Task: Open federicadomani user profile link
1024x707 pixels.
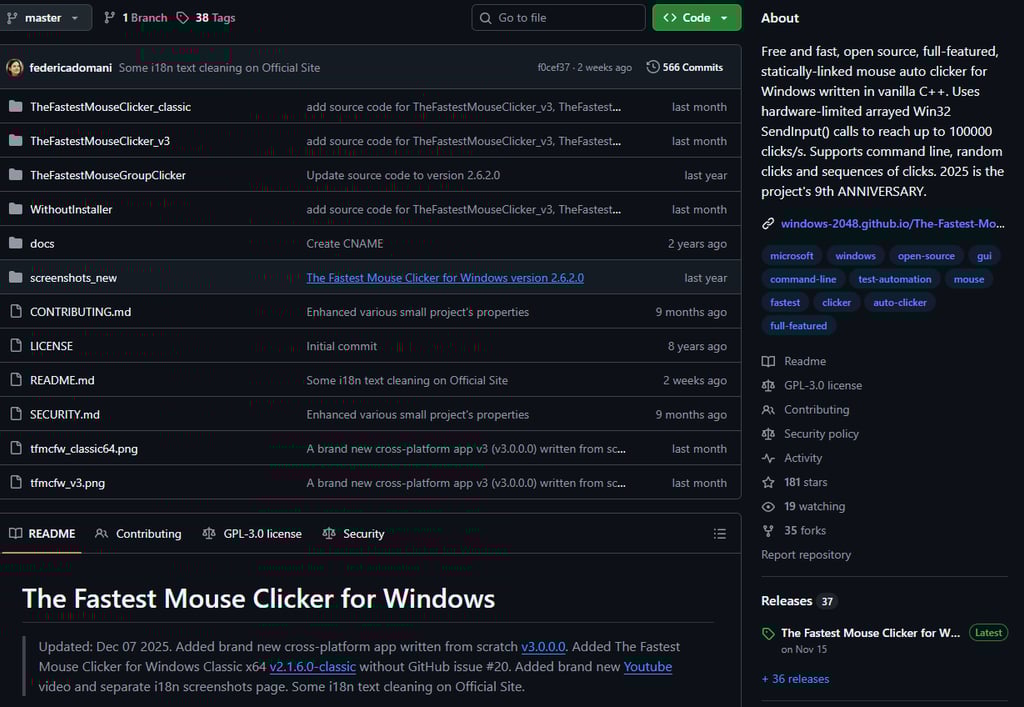Action: click(71, 67)
